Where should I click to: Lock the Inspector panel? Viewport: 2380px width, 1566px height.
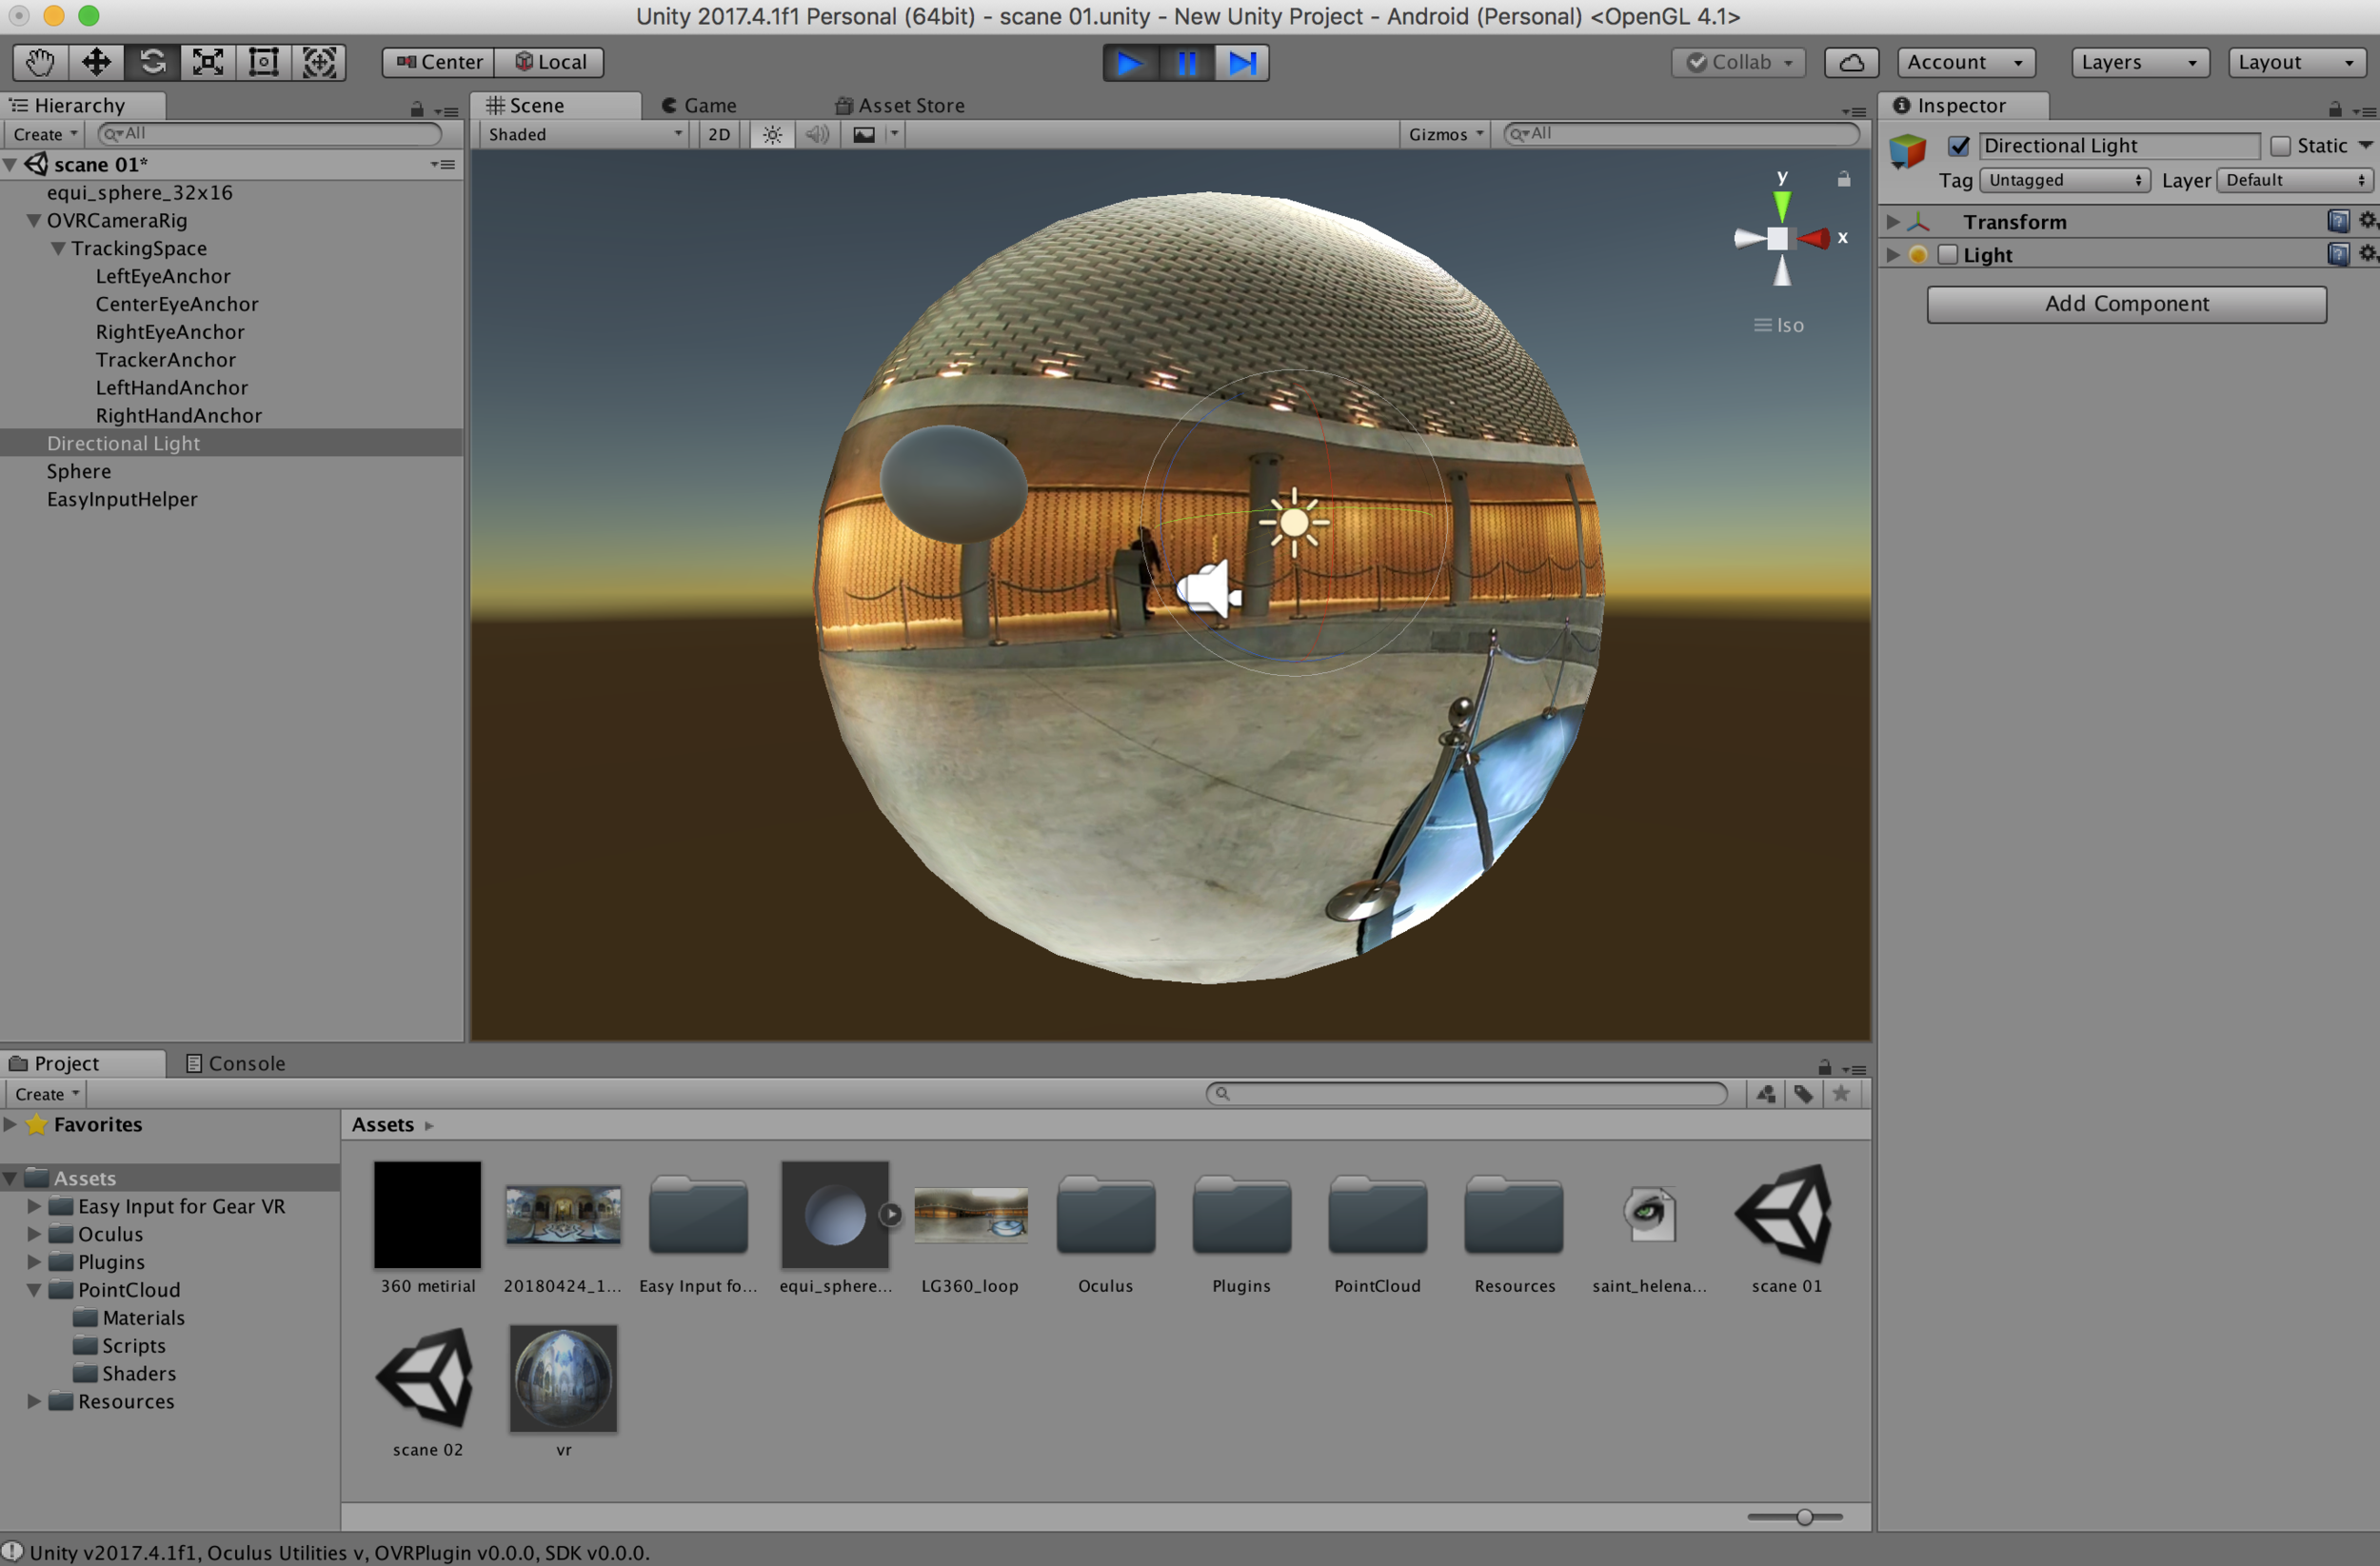tap(2335, 108)
